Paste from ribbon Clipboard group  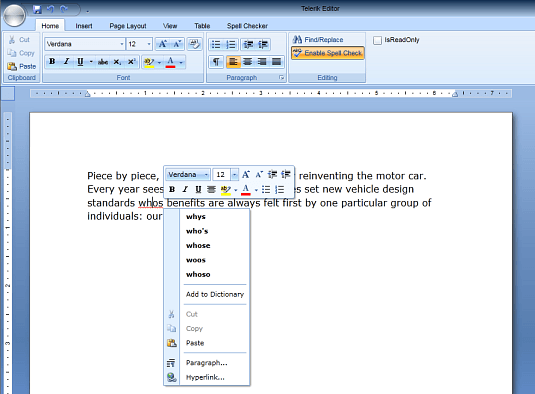coord(22,66)
